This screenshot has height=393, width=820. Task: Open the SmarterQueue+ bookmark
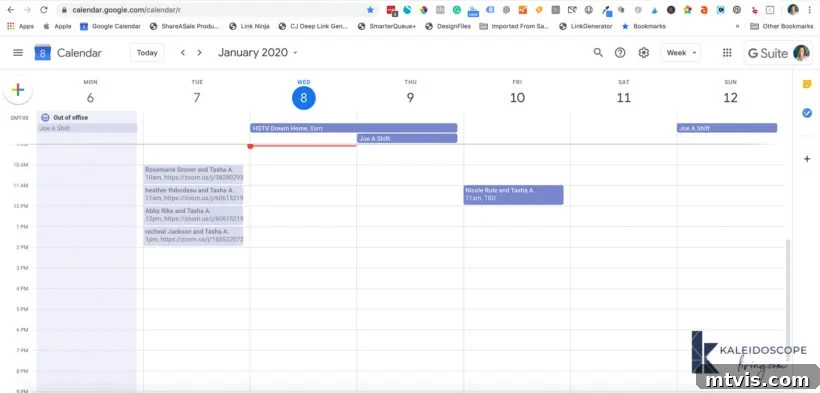(387, 26)
